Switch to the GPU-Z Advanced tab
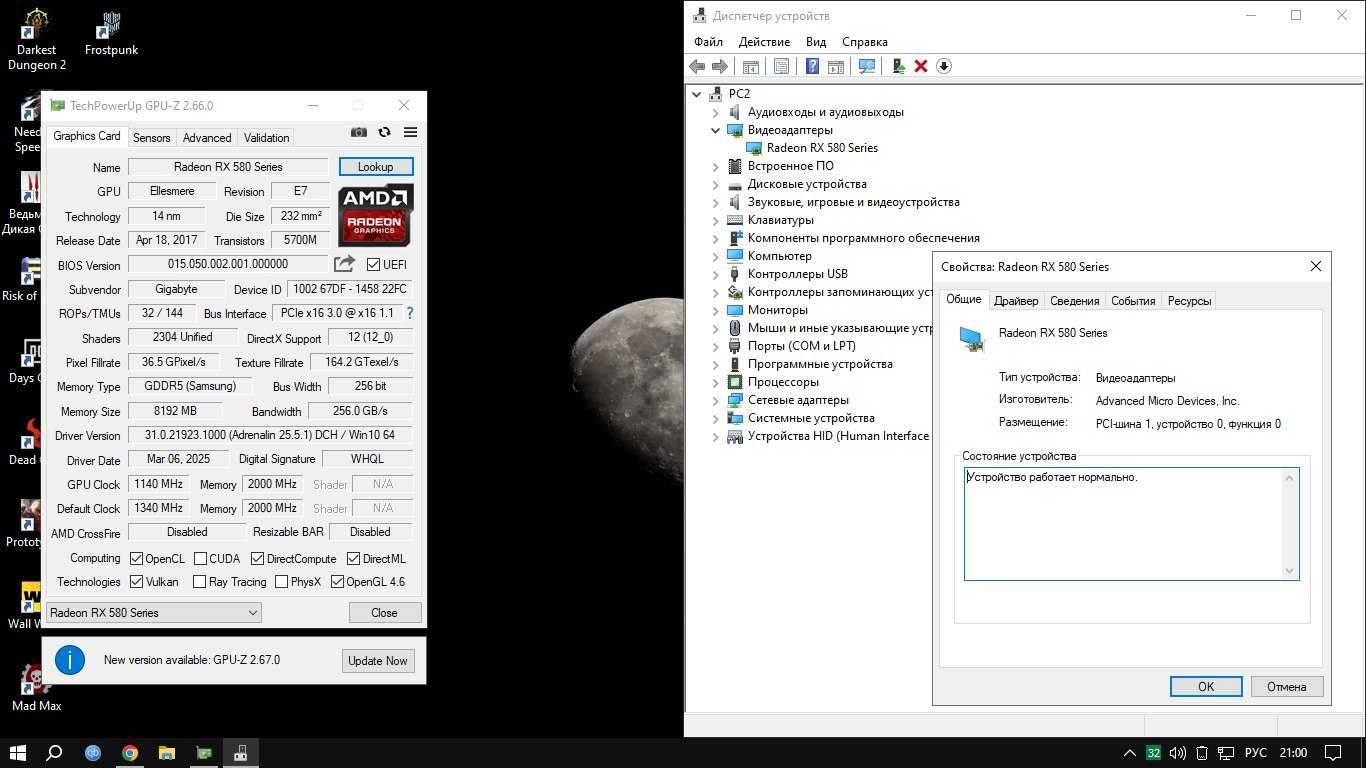Image resolution: width=1366 pixels, height=768 pixels. pos(207,138)
